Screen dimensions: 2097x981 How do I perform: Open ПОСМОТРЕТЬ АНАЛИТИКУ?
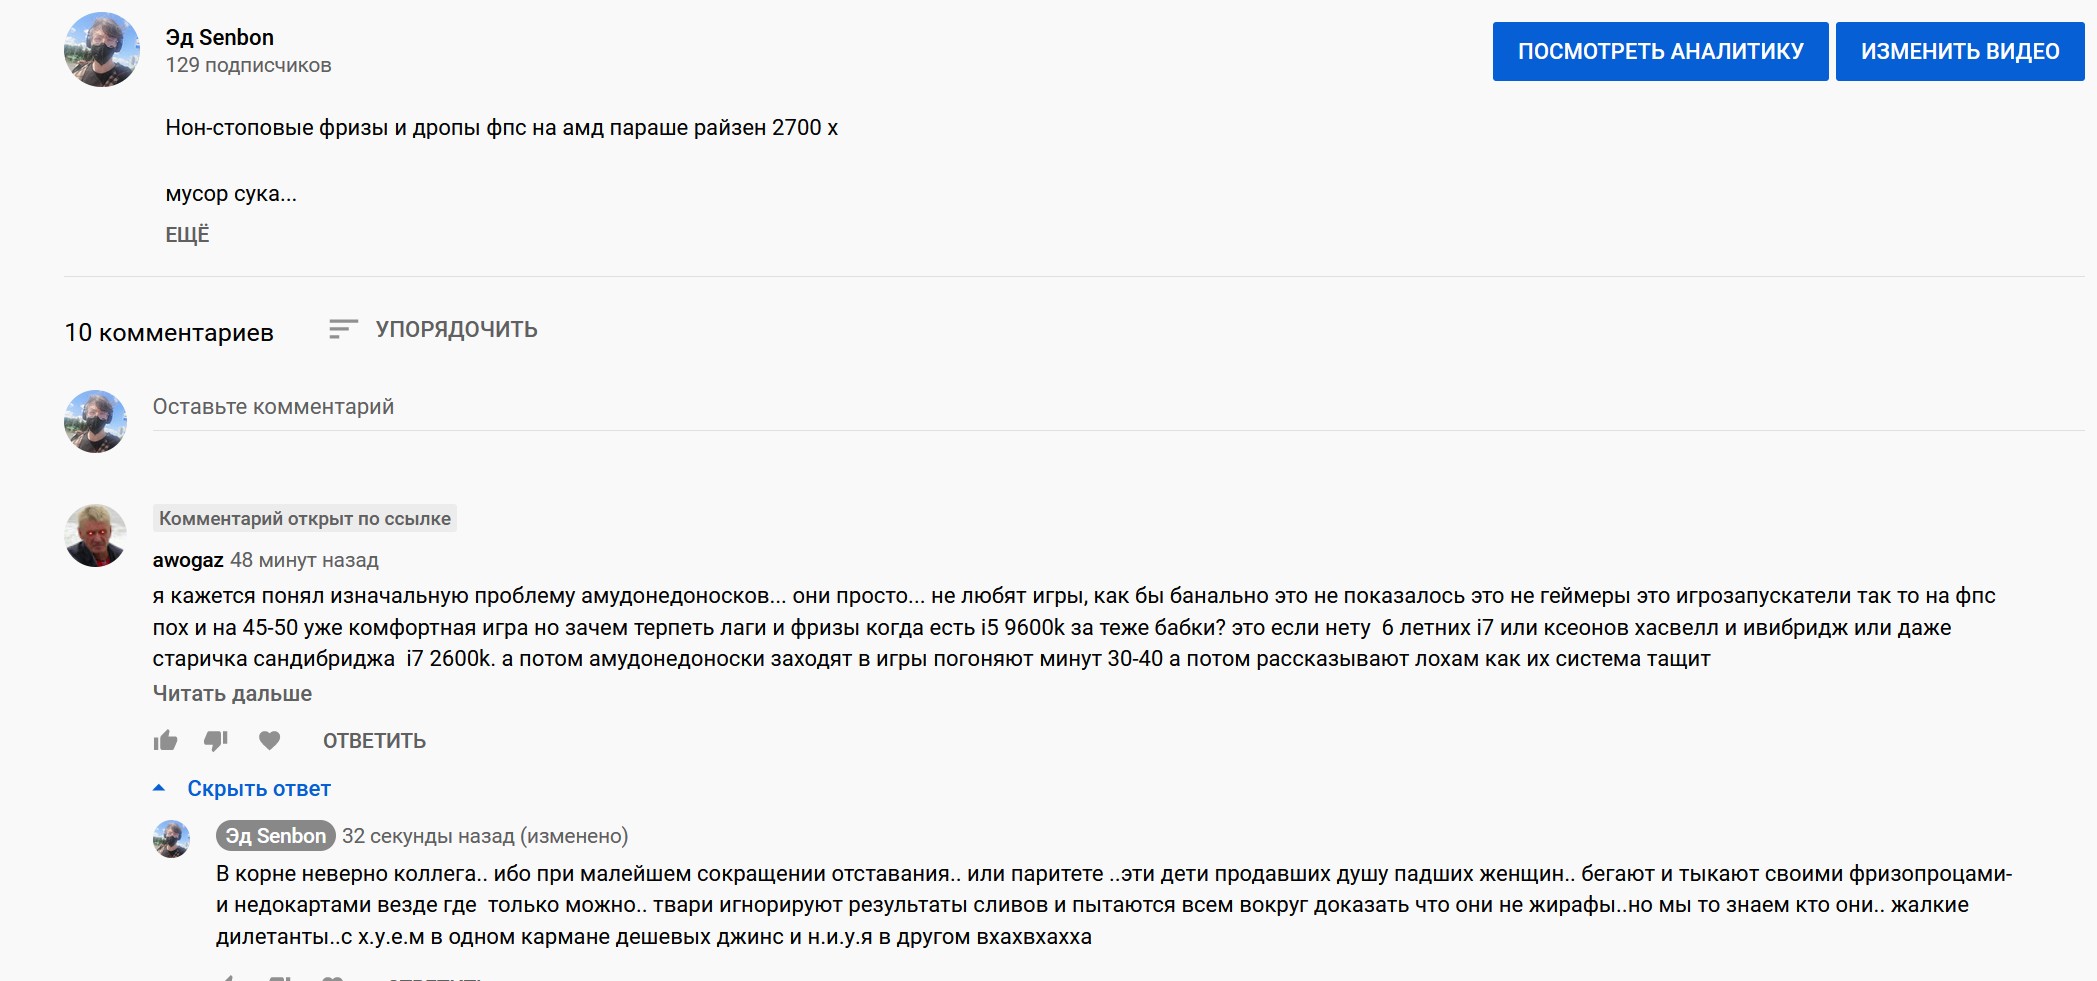pyautogui.click(x=1660, y=52)
